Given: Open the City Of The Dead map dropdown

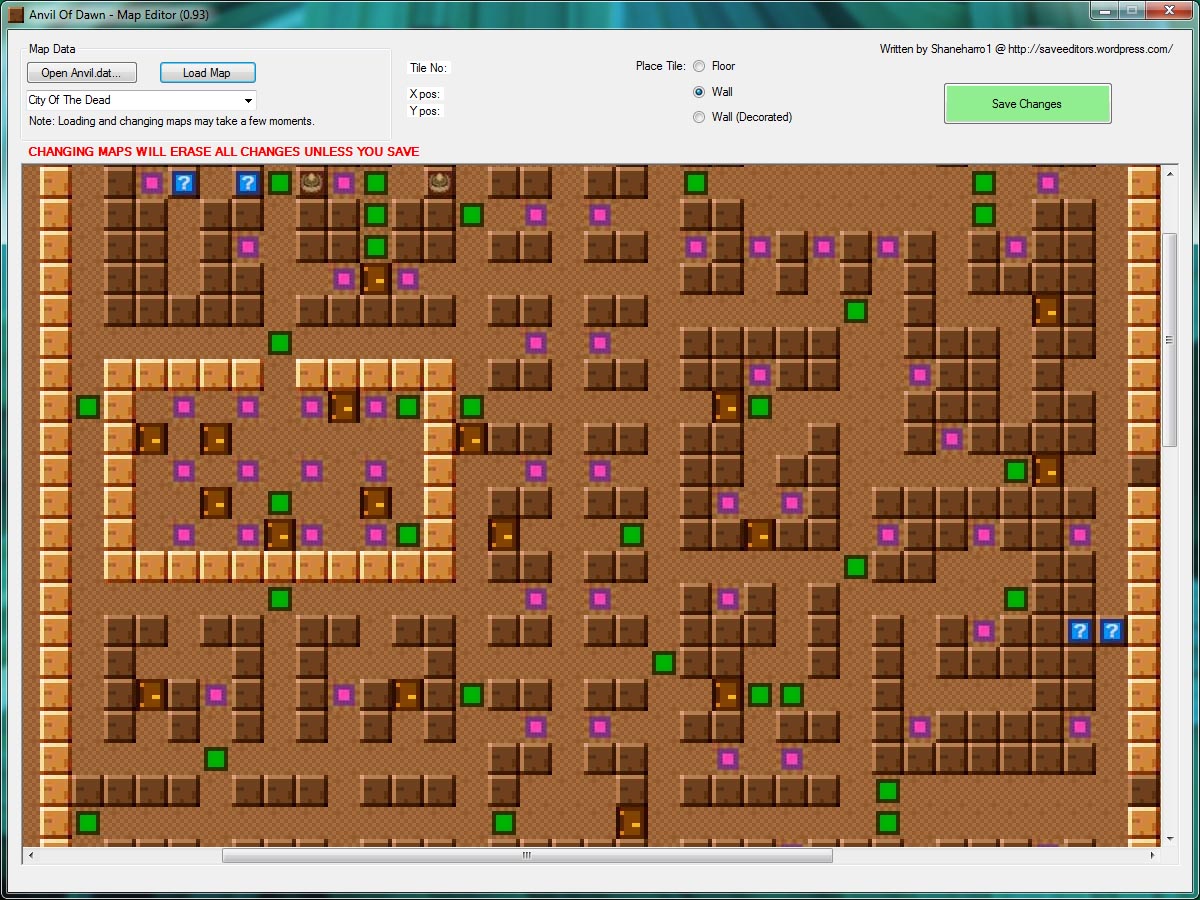Looking at the screenshot, I should (x=141, y=100).
